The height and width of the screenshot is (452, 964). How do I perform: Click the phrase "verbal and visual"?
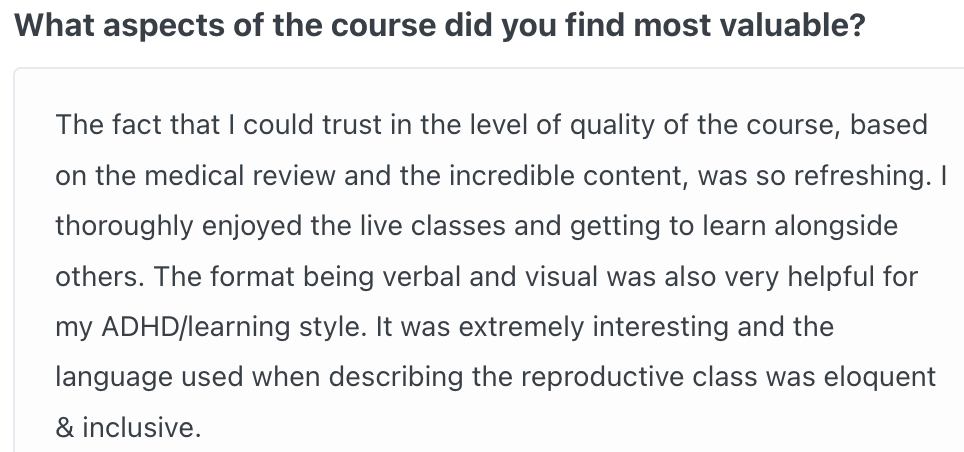coord(490,277)
